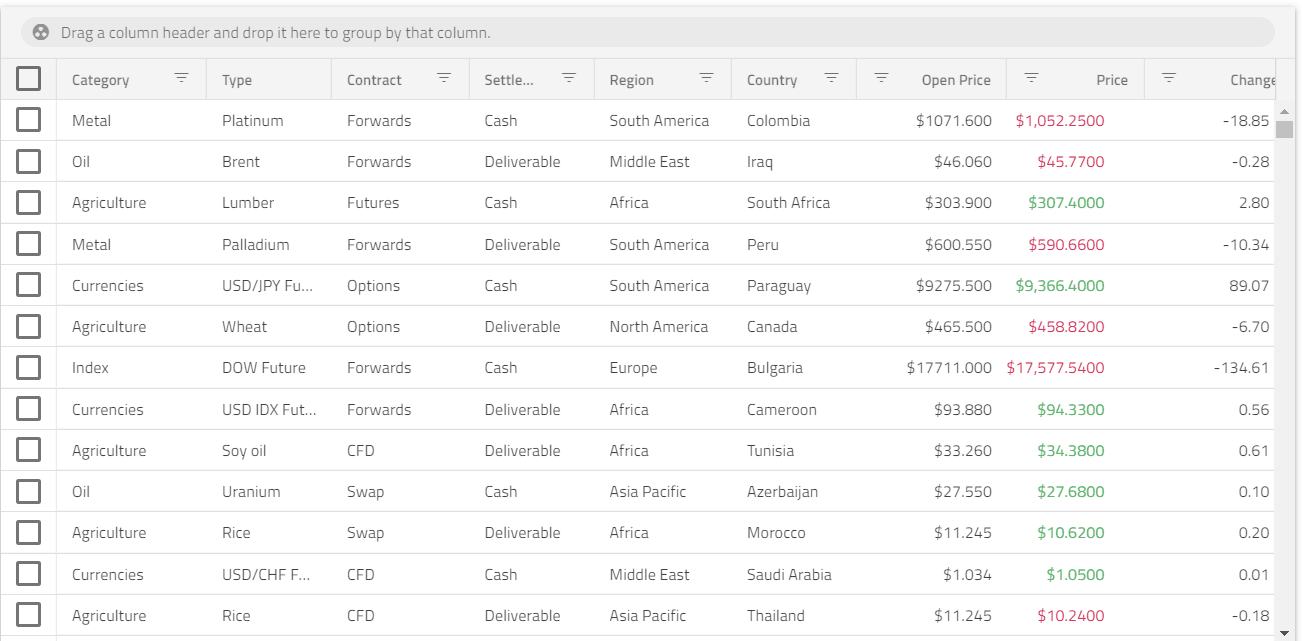Click the scrollbar down arrow
Image resolution: width=1302 pixels, height=641 pixels.
tap(1285, 632)
